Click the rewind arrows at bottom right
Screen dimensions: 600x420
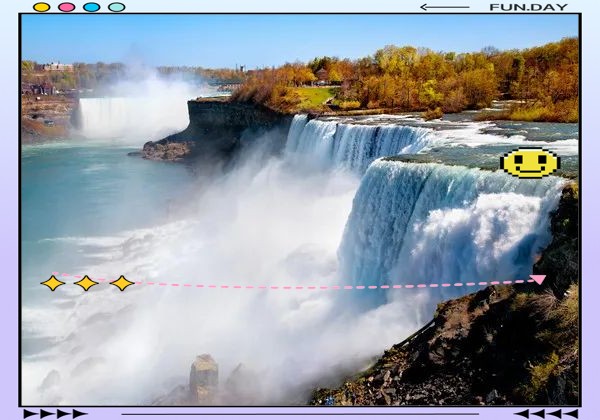click(546, 413)
